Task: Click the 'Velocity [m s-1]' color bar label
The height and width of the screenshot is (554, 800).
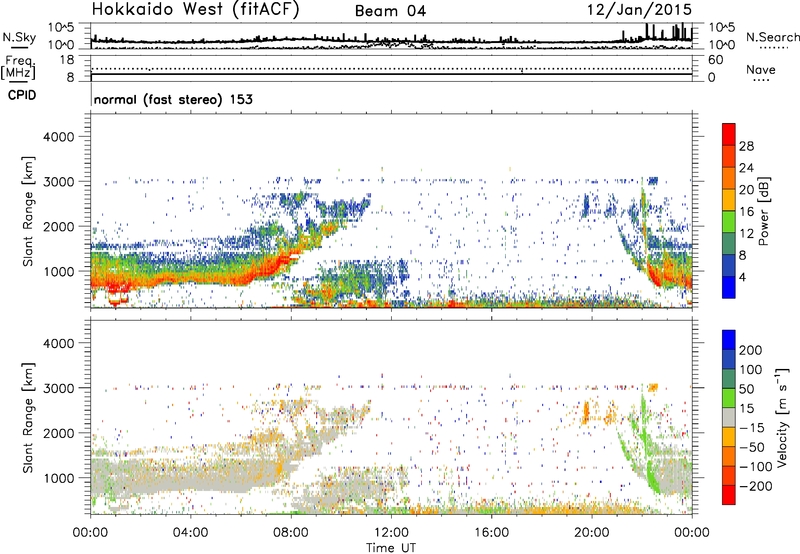Action: (782, 417)
